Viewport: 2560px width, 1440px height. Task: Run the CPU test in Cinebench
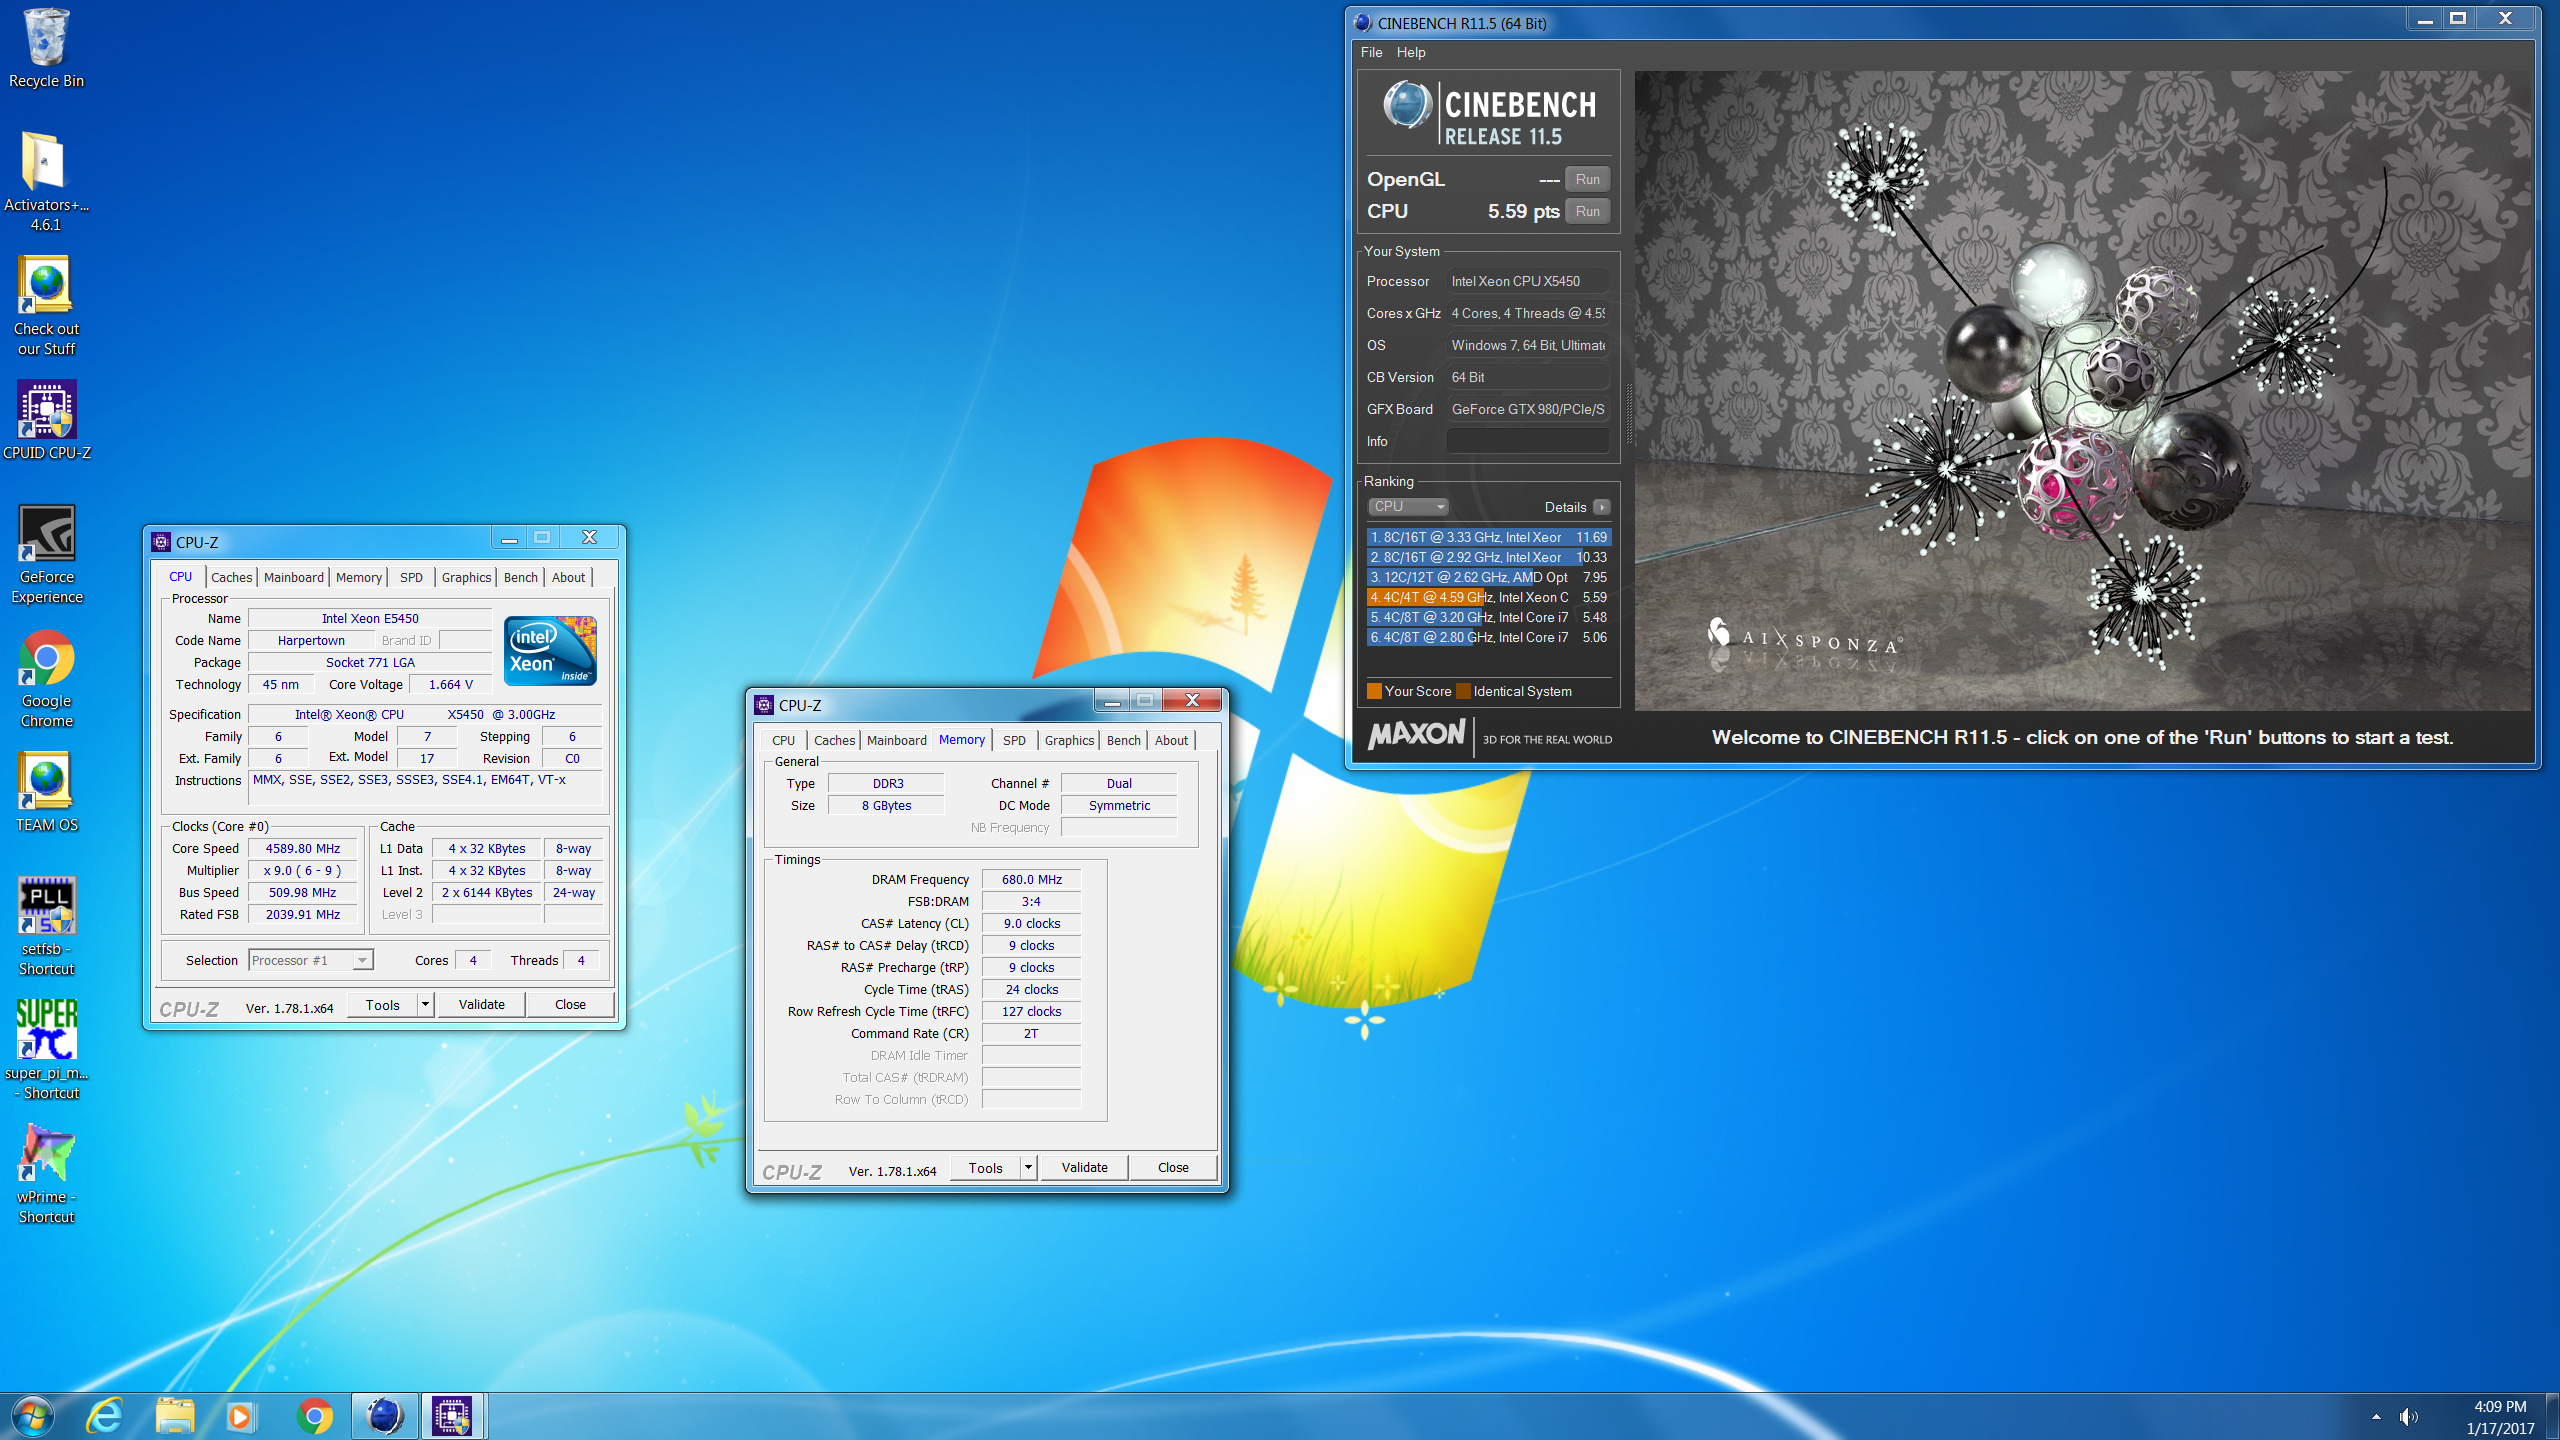coord(1587,211)
